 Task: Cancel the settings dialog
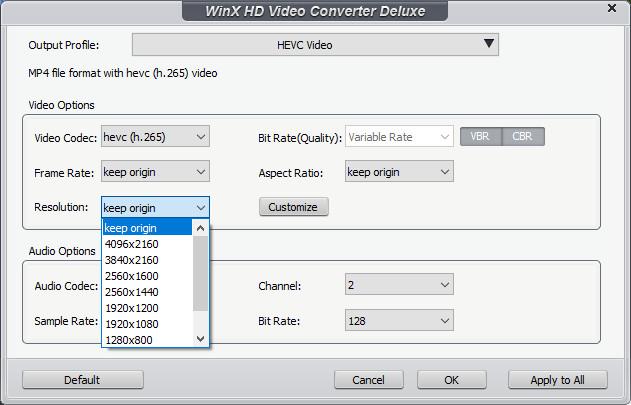[x=369, y=380]
